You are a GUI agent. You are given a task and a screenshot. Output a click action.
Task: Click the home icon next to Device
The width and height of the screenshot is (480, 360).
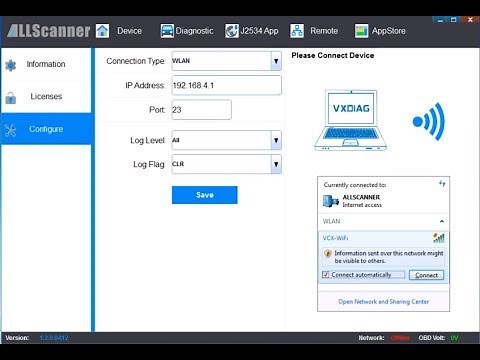click(x=102, y=31)
